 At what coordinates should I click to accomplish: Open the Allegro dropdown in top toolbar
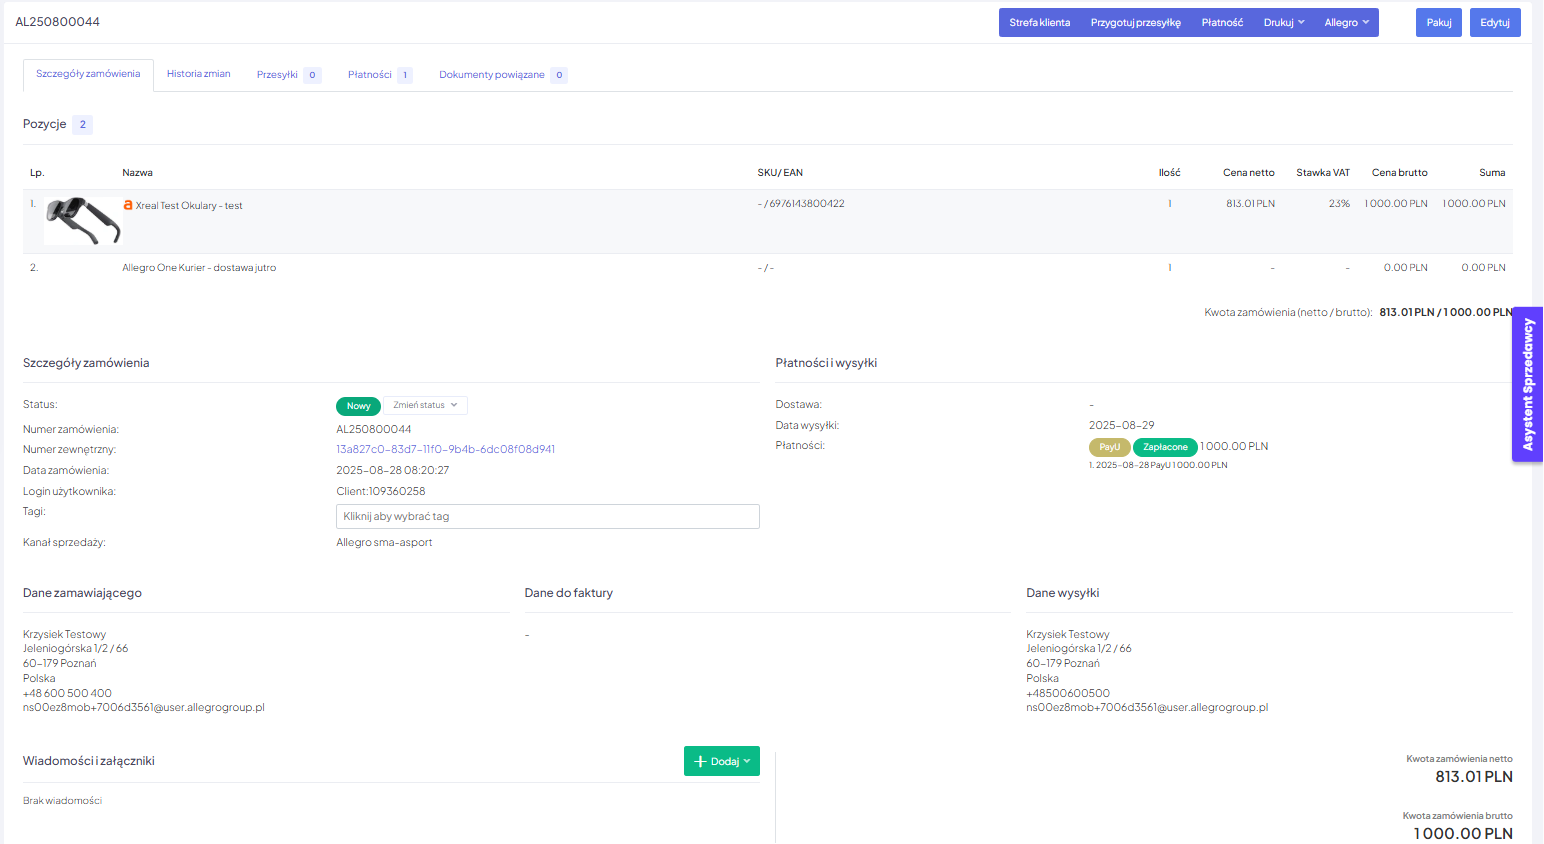click(x=1346, y=23)
